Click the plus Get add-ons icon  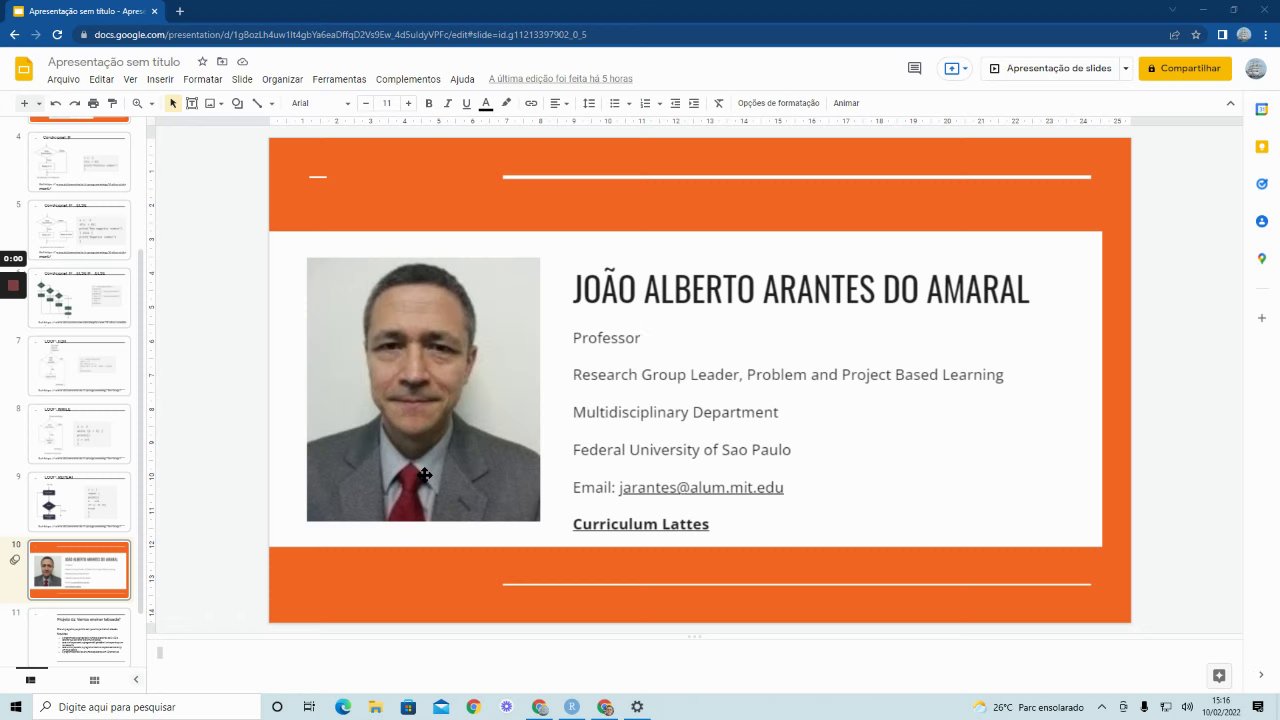coord(1262,318)
